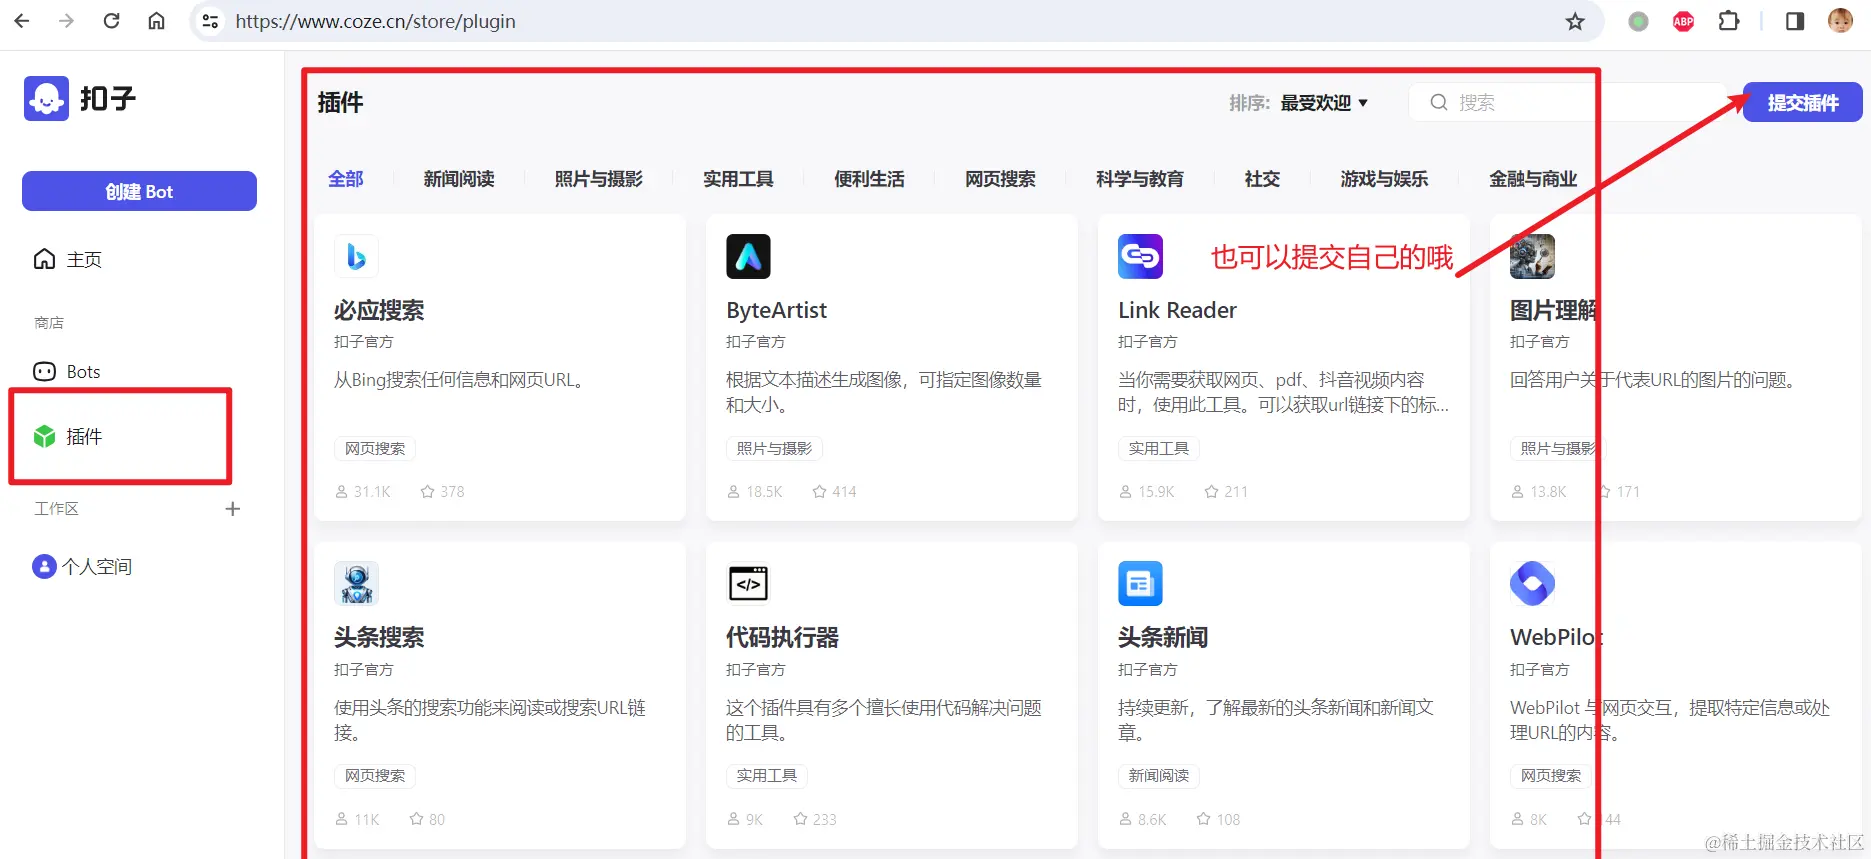Select the 科学与教育 category tab
This screenshot has width=1871, height=859.
coord(1139,179)
